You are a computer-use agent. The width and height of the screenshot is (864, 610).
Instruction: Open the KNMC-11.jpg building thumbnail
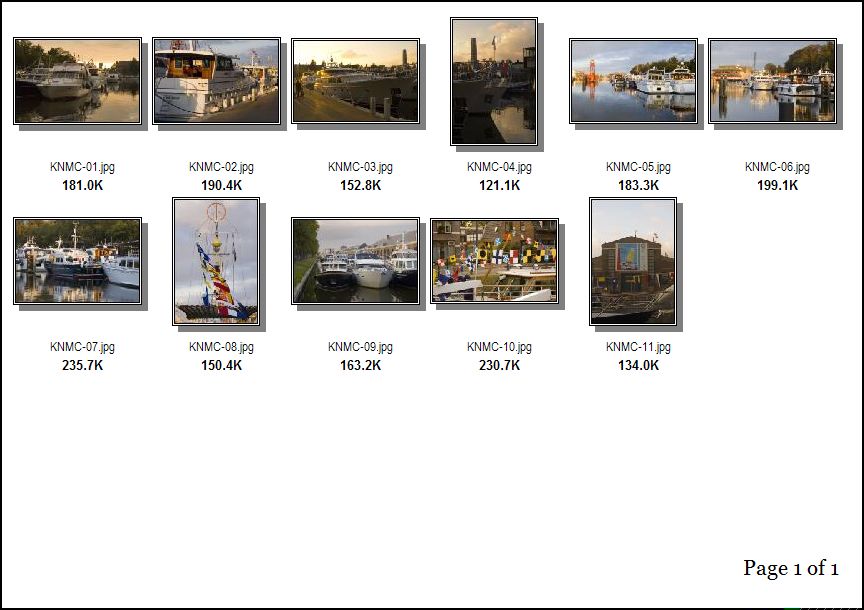[x=633, y=262]
